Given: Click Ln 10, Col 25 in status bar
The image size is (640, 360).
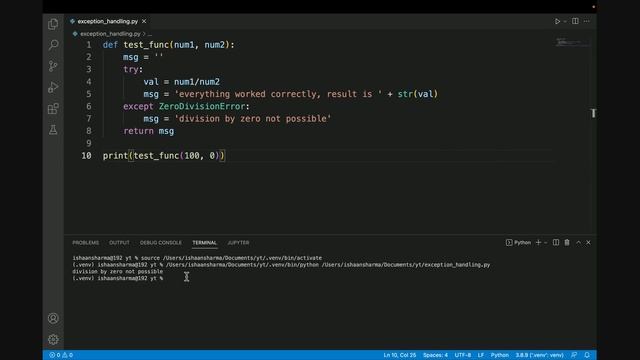Looking at the screenshot, I should point(400,355).
